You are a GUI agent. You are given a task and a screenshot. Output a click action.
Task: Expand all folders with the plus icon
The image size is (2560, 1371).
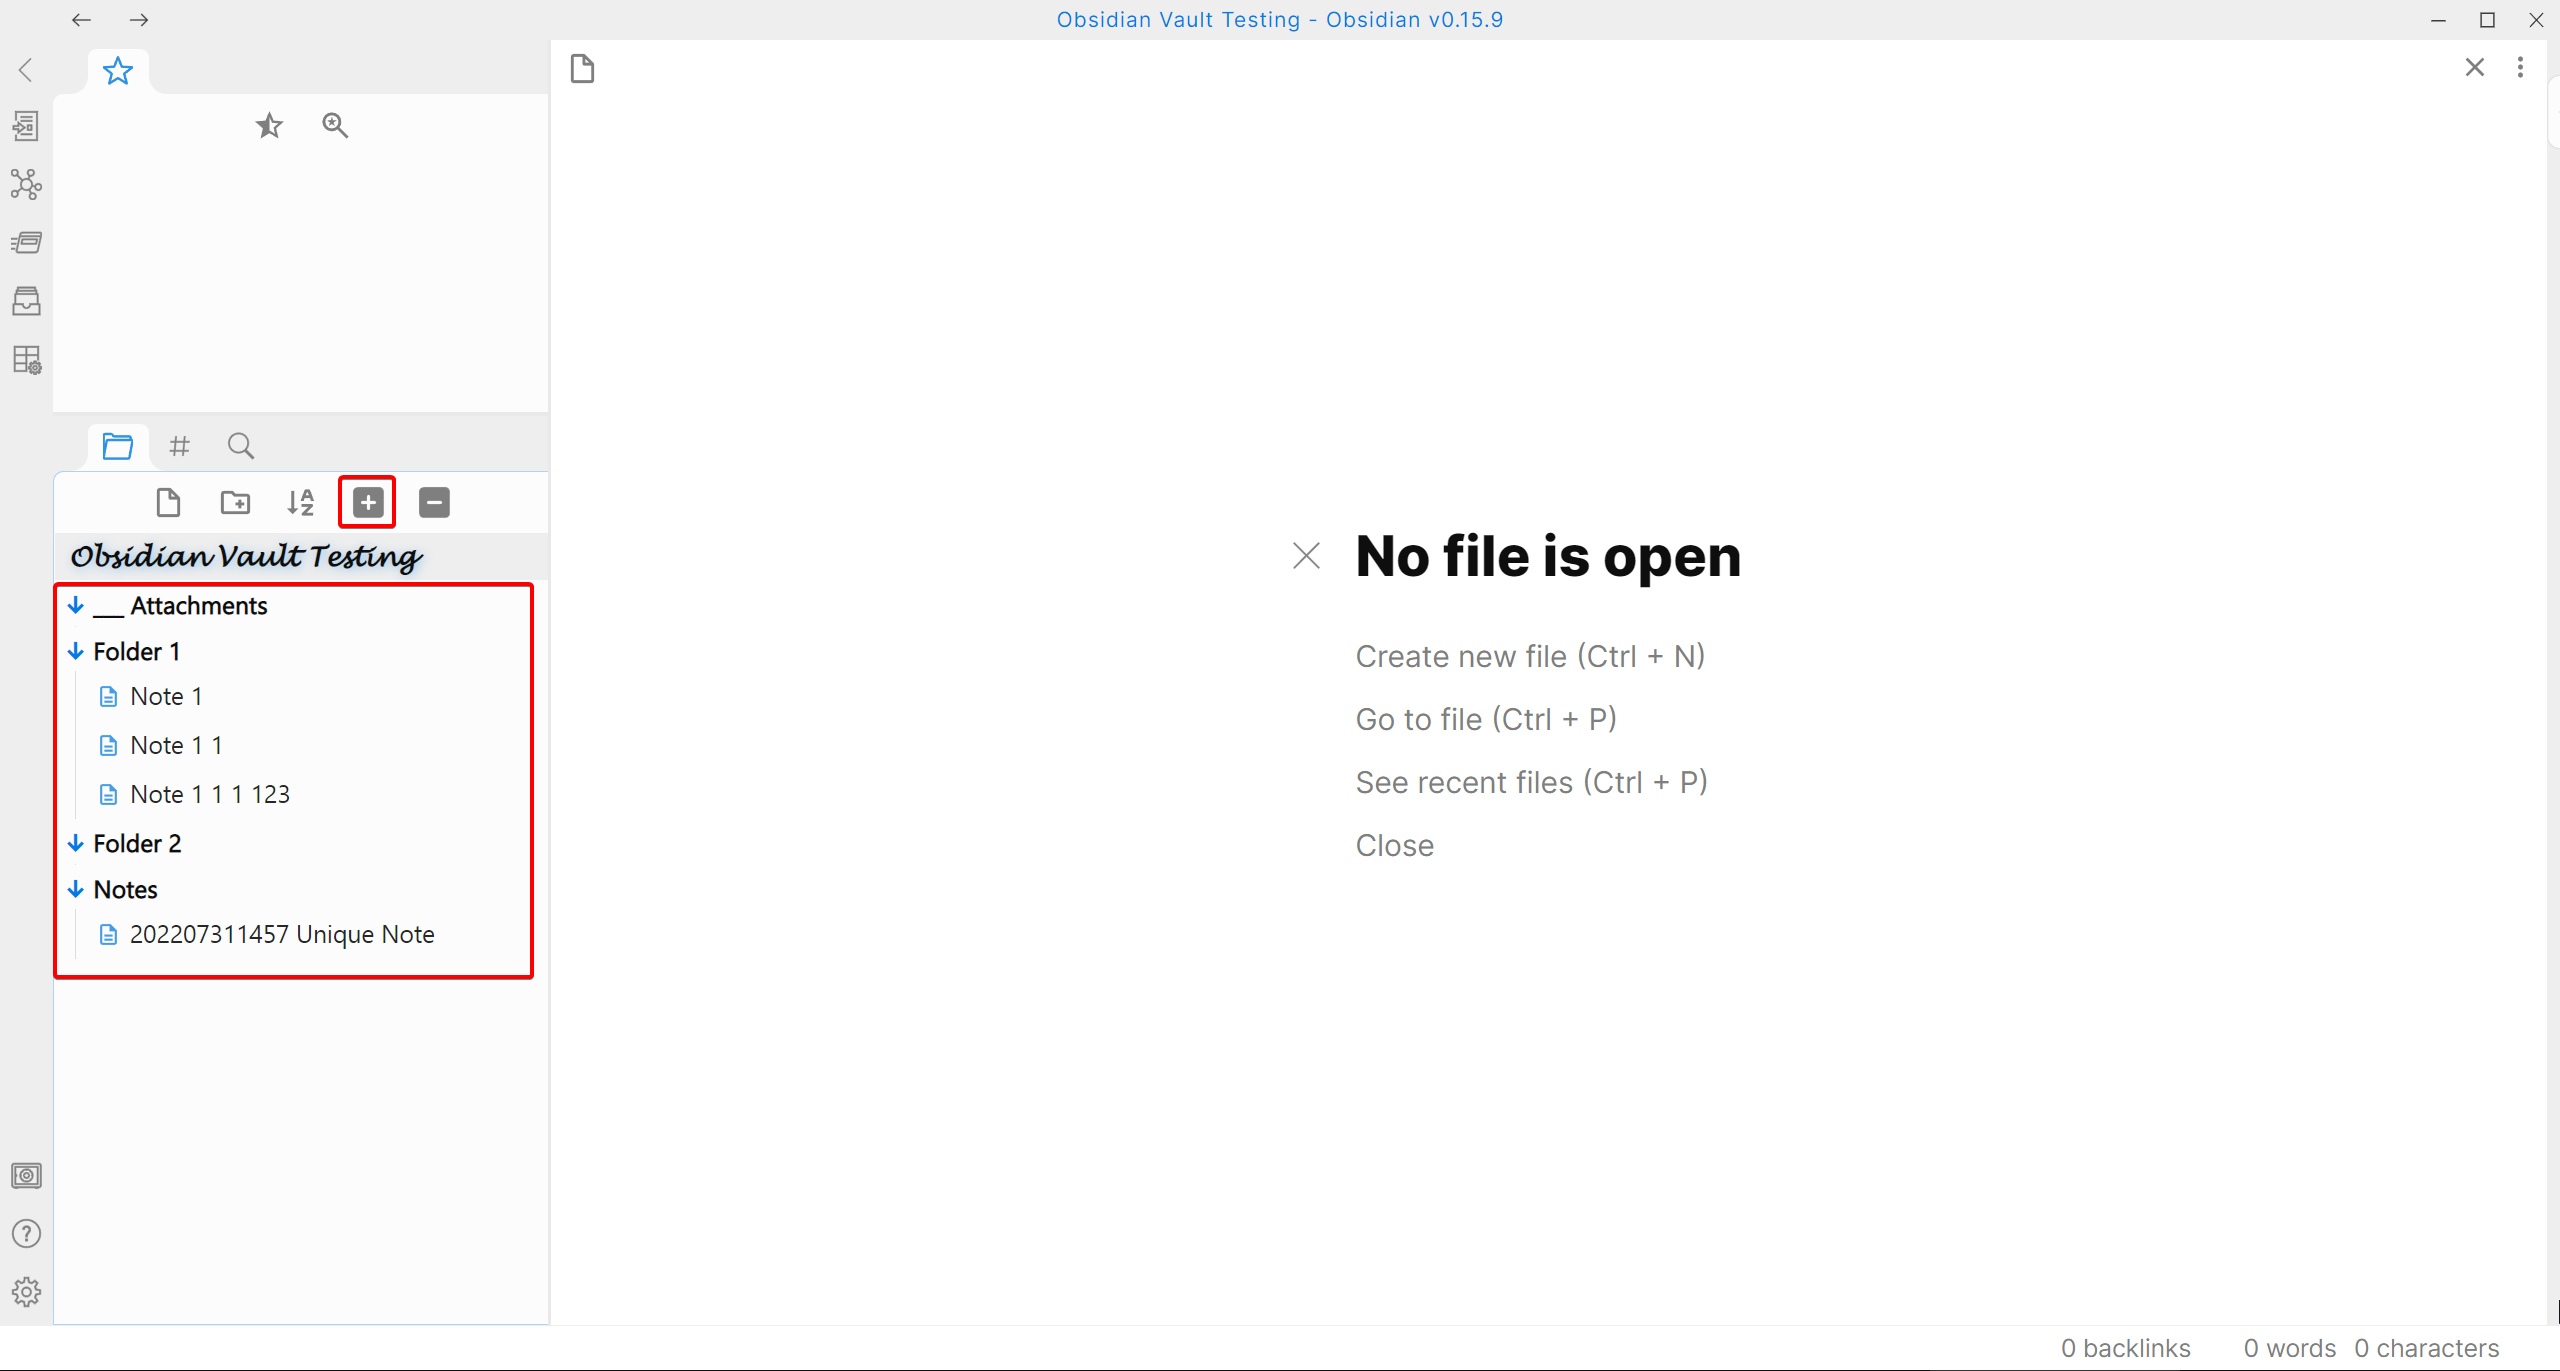click(x=367, y=502)
